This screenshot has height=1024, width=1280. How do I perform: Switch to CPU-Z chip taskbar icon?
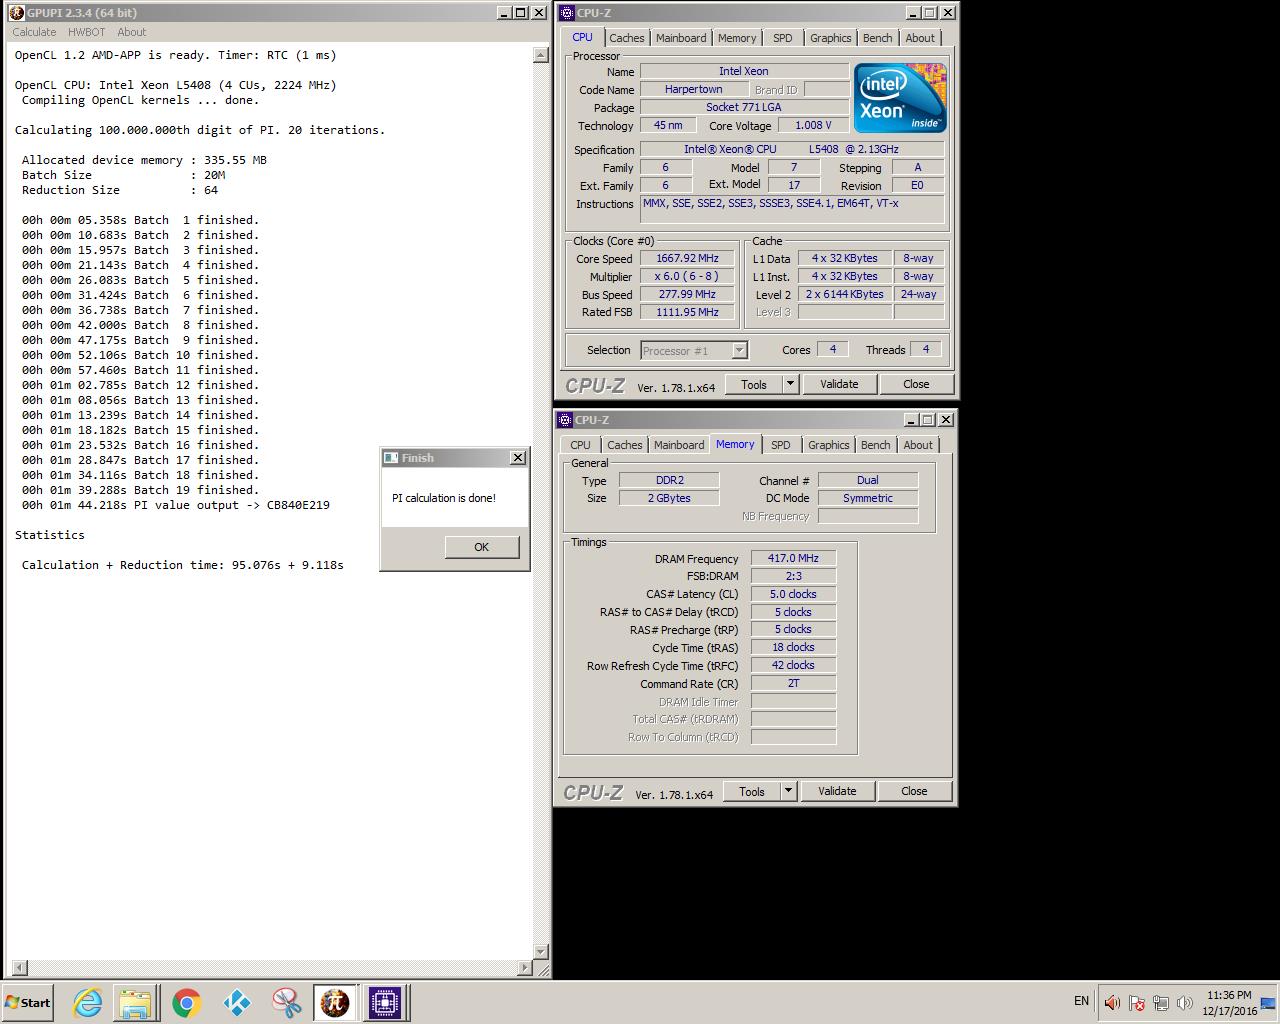[385, 1002]
